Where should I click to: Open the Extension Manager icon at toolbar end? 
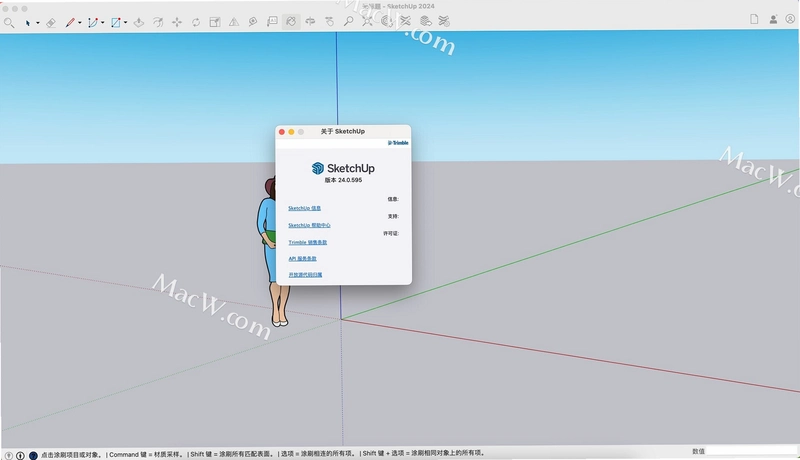[x=444, y=21]
